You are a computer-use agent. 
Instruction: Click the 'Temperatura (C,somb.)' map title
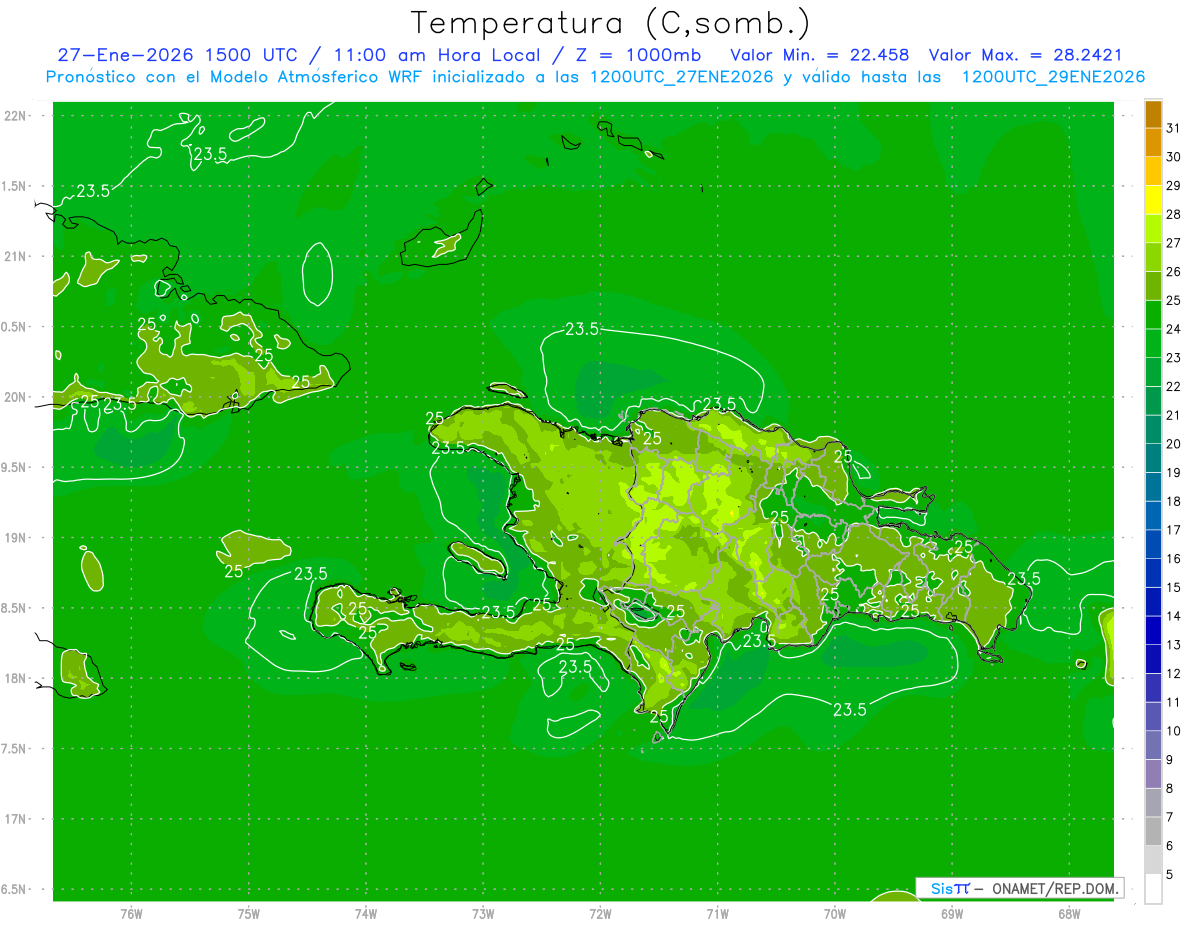611,23
